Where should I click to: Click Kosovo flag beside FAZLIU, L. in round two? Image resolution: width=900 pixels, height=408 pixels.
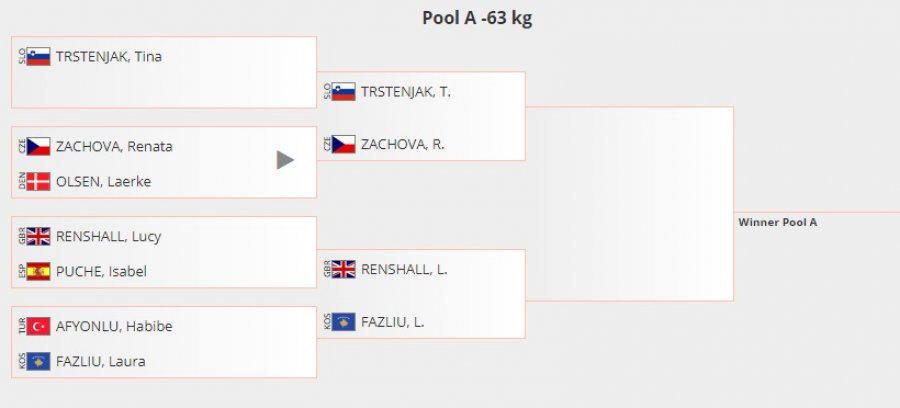tap(343, 322)
